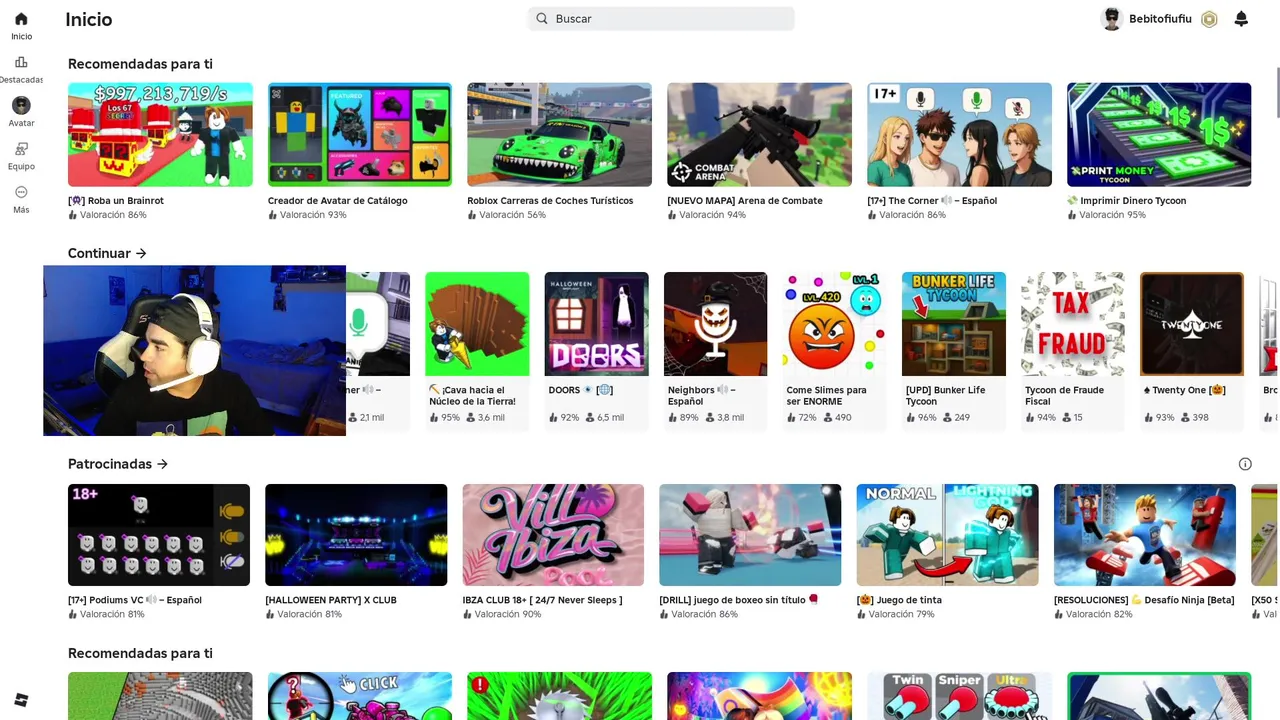Open the DOORS game thumbnail

[x=596, y=324]
